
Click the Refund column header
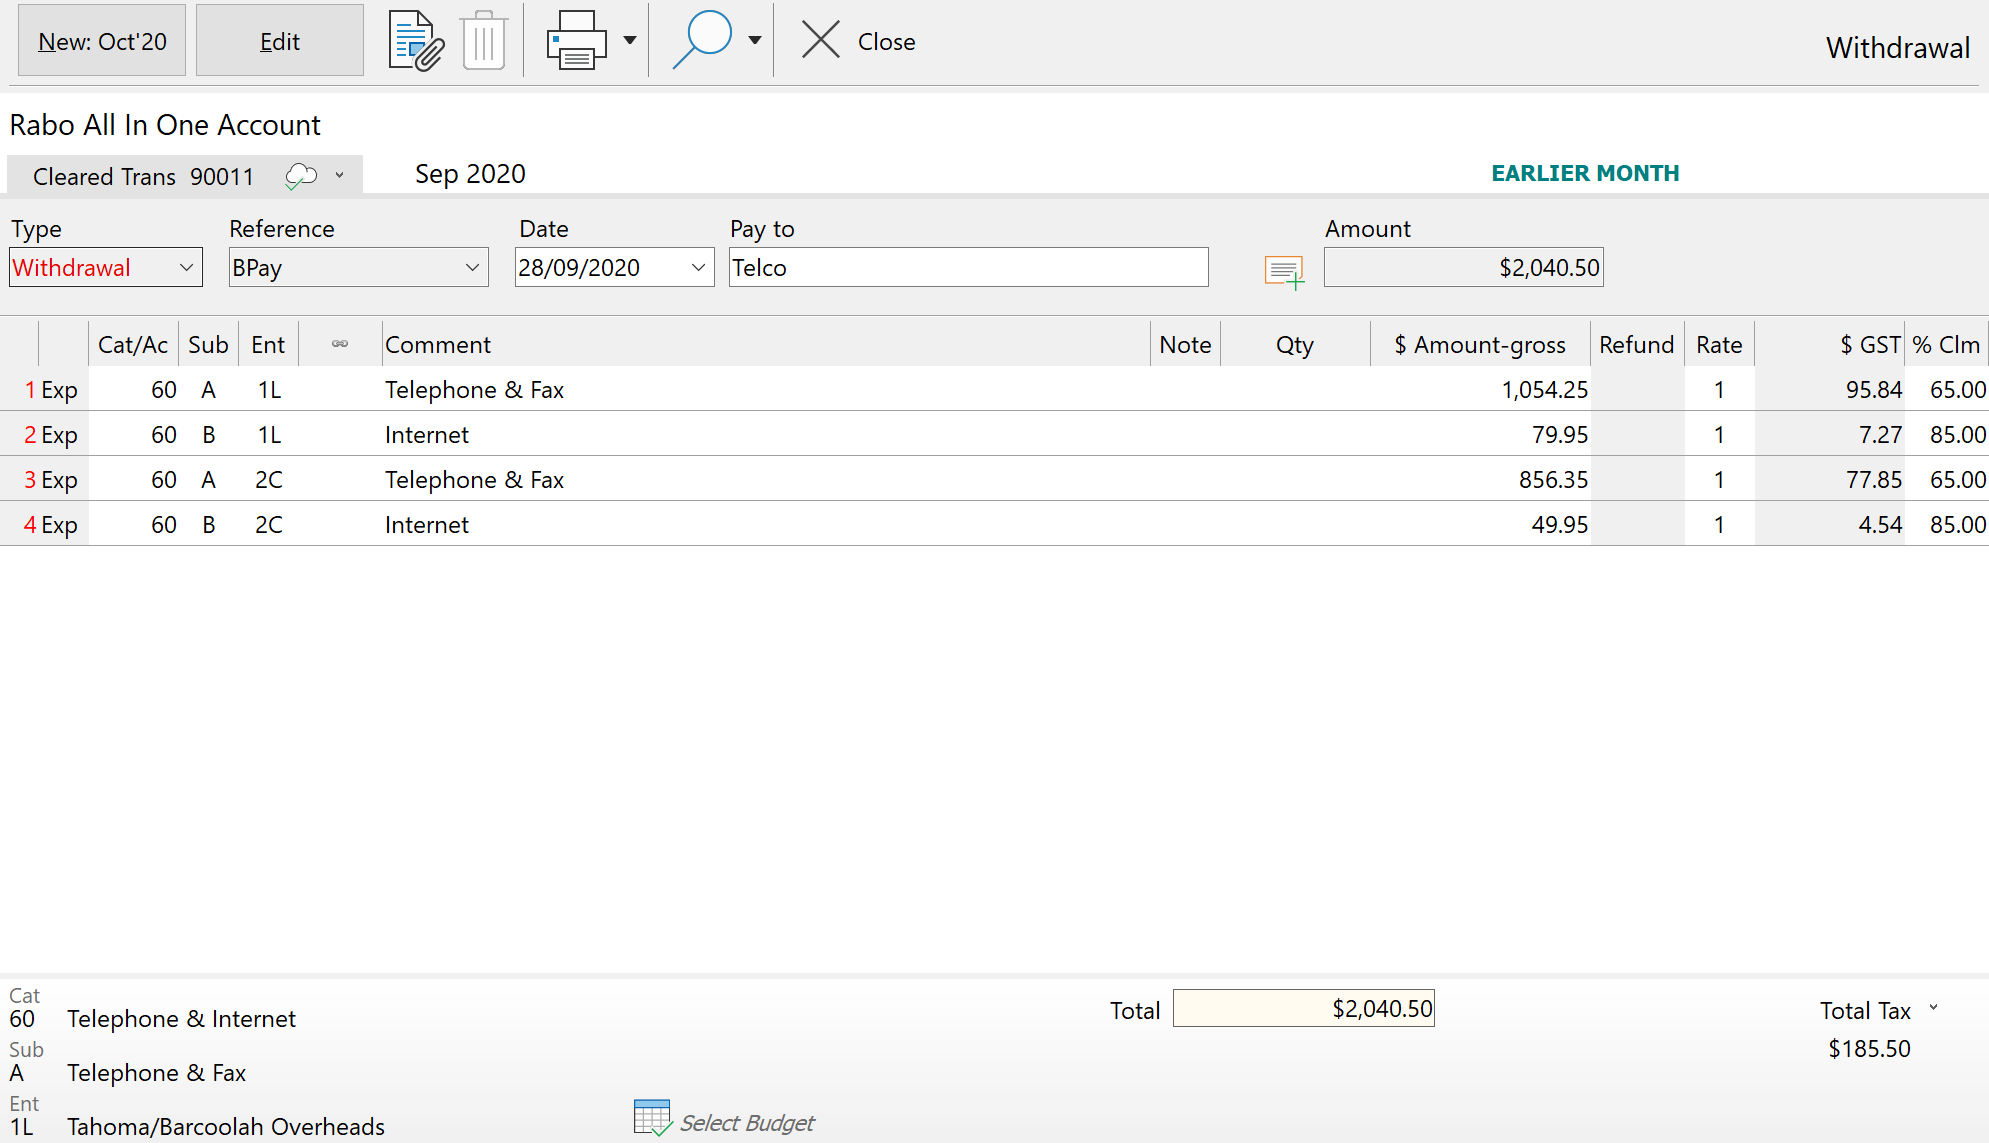point(1637,344)
